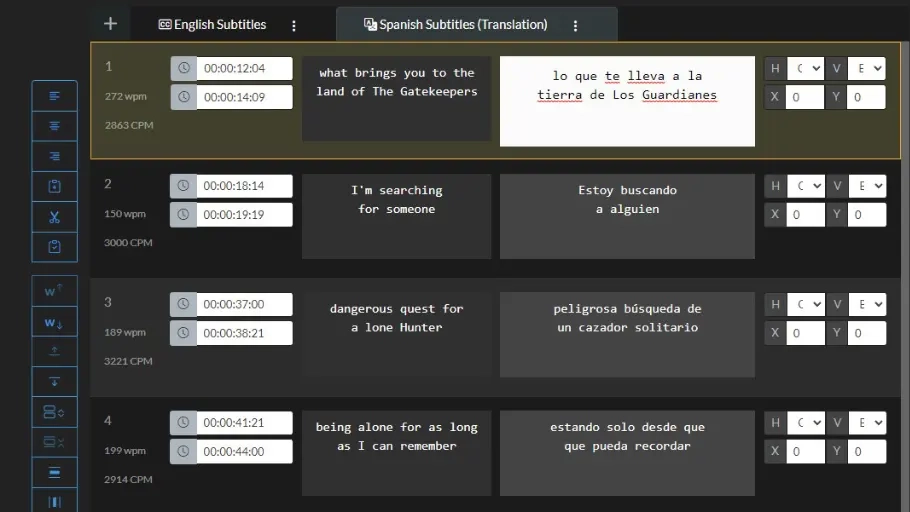
Task: Click clock icon beside 00:00:41:21
Action: (x=183, y=423)
